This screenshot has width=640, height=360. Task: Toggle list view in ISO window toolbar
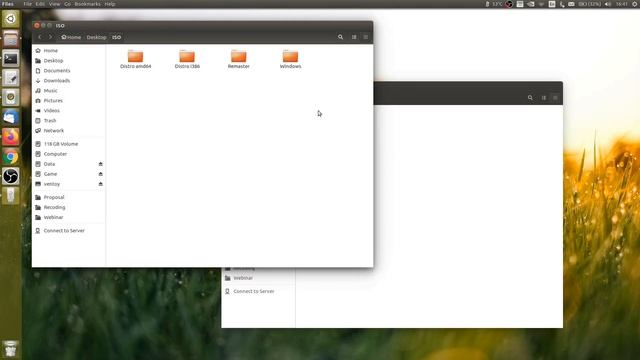point(354,37)
